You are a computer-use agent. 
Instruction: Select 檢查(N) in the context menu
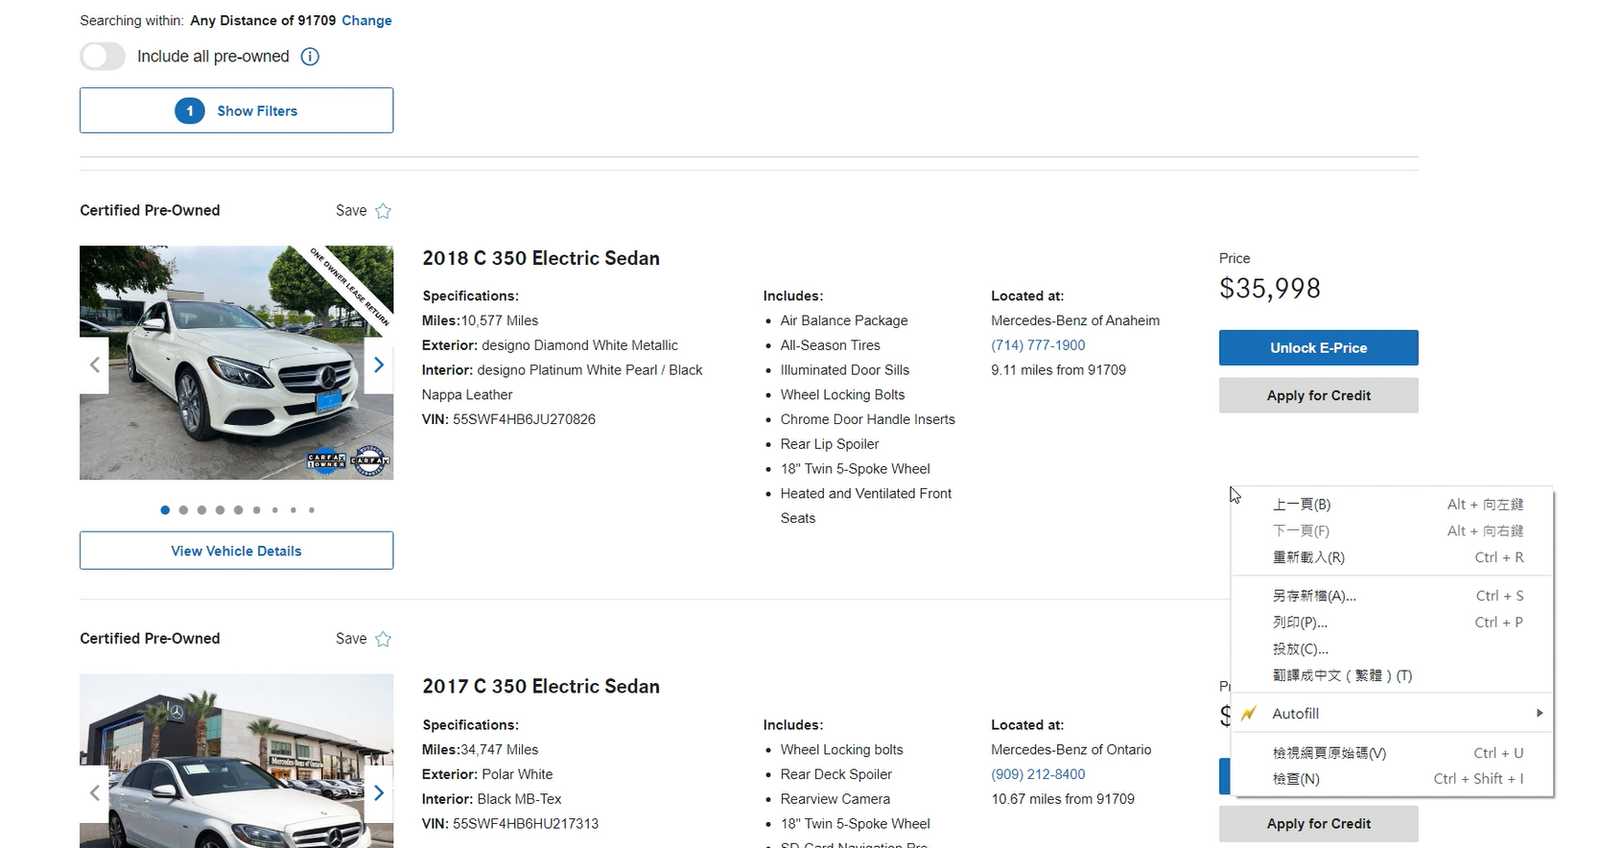(1296, 779)
